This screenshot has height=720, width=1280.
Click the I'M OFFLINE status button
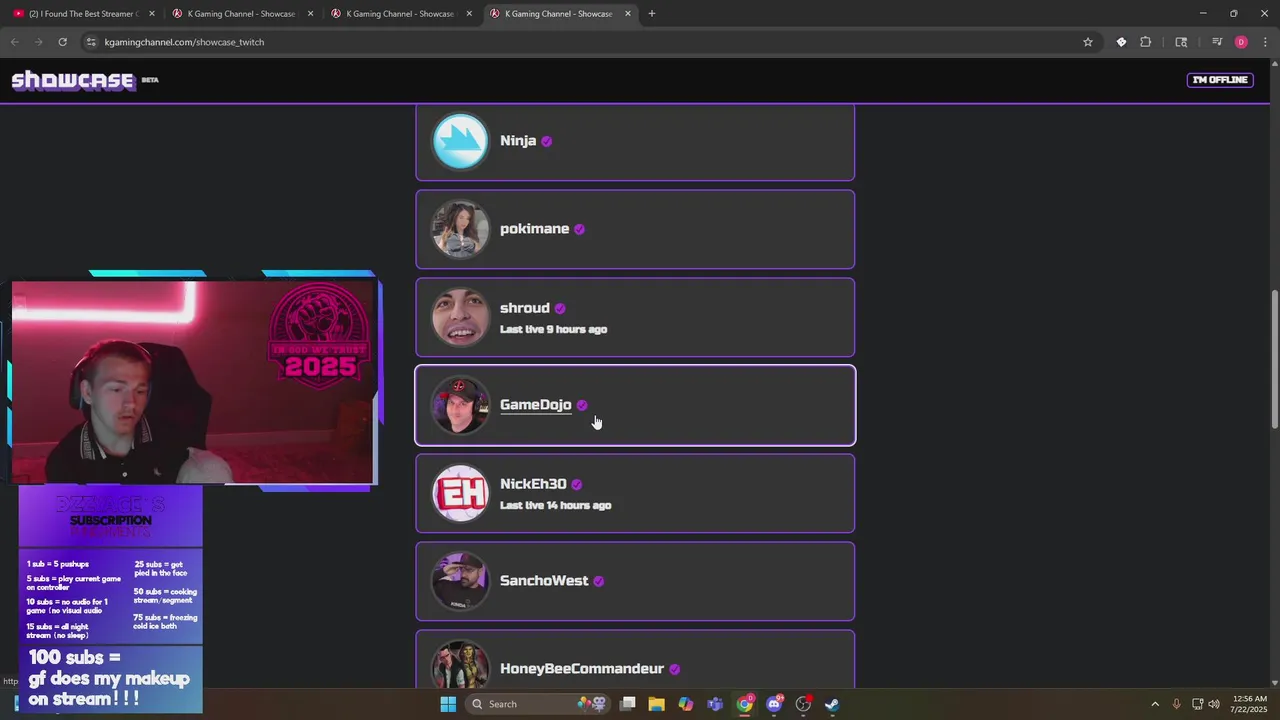[1219, 80]
